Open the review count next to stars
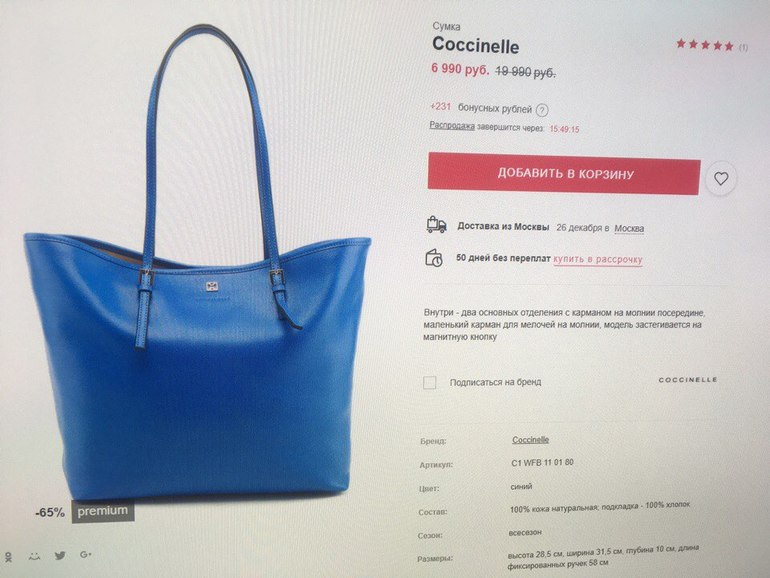Screen dimensions: 770x578 pos(743,47)
